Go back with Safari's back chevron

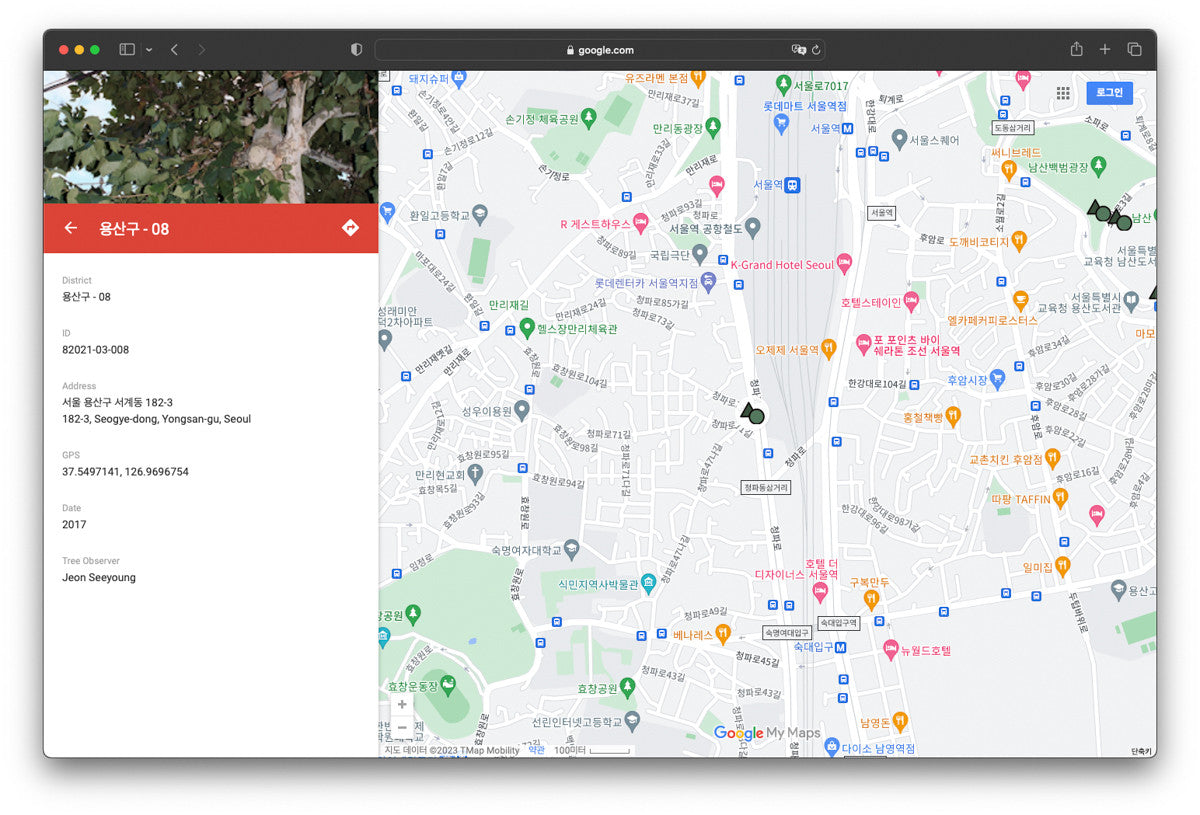(174, 49)
